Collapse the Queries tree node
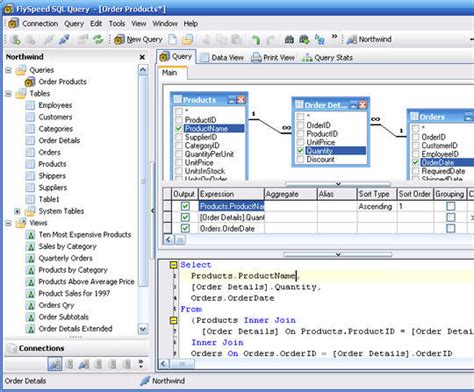This screenshot has width=474, height=392. point(8,70)
